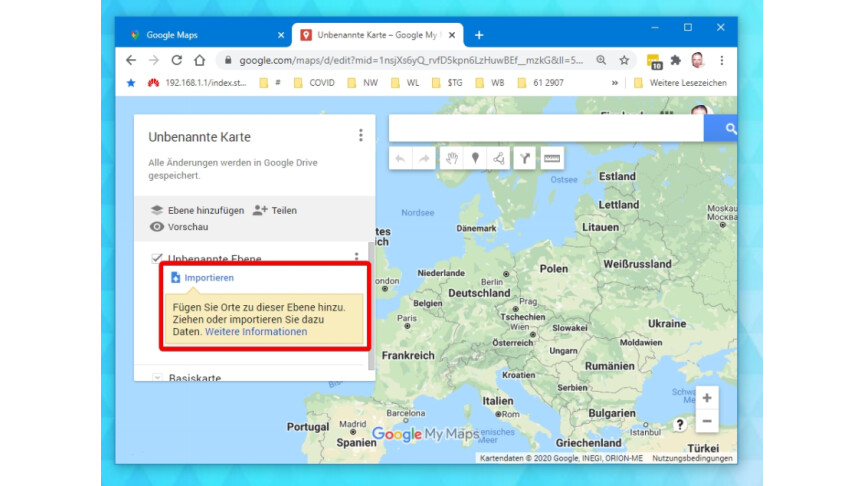Select the Unbenannte Karte browser tab
Viewport: 864px width, 486px height.
378,35
